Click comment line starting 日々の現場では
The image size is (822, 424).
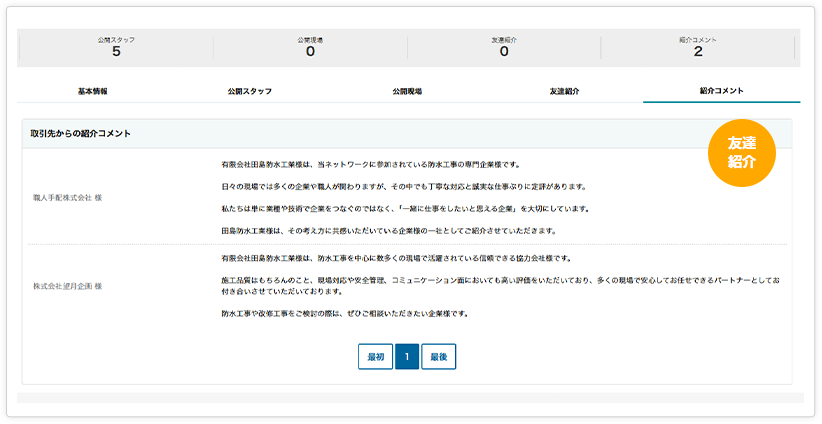point(404,187)
